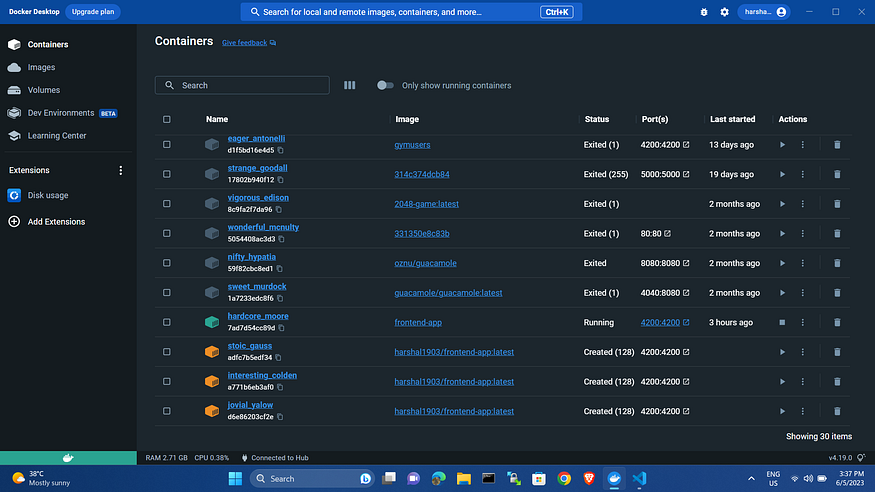Delete the nifty_hypatia container
The image size is (875, 492).
click(x=837, y=263)
